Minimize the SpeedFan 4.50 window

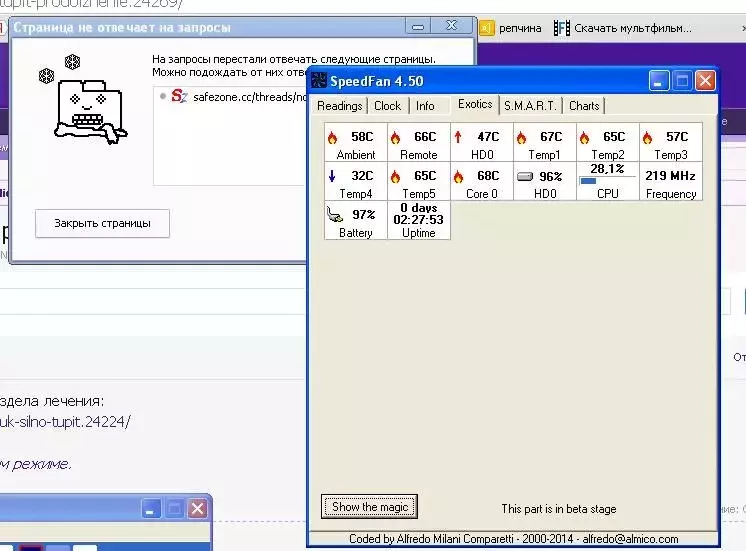coord(658,81)
